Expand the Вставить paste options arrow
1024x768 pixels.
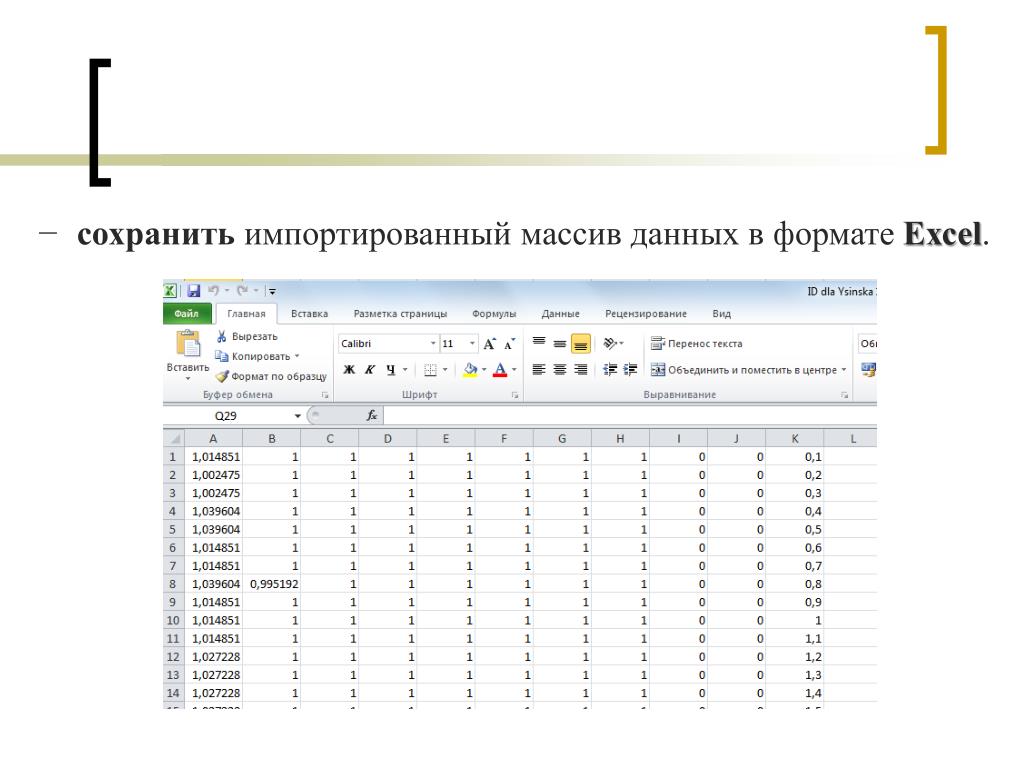click(x=188, y=378)
